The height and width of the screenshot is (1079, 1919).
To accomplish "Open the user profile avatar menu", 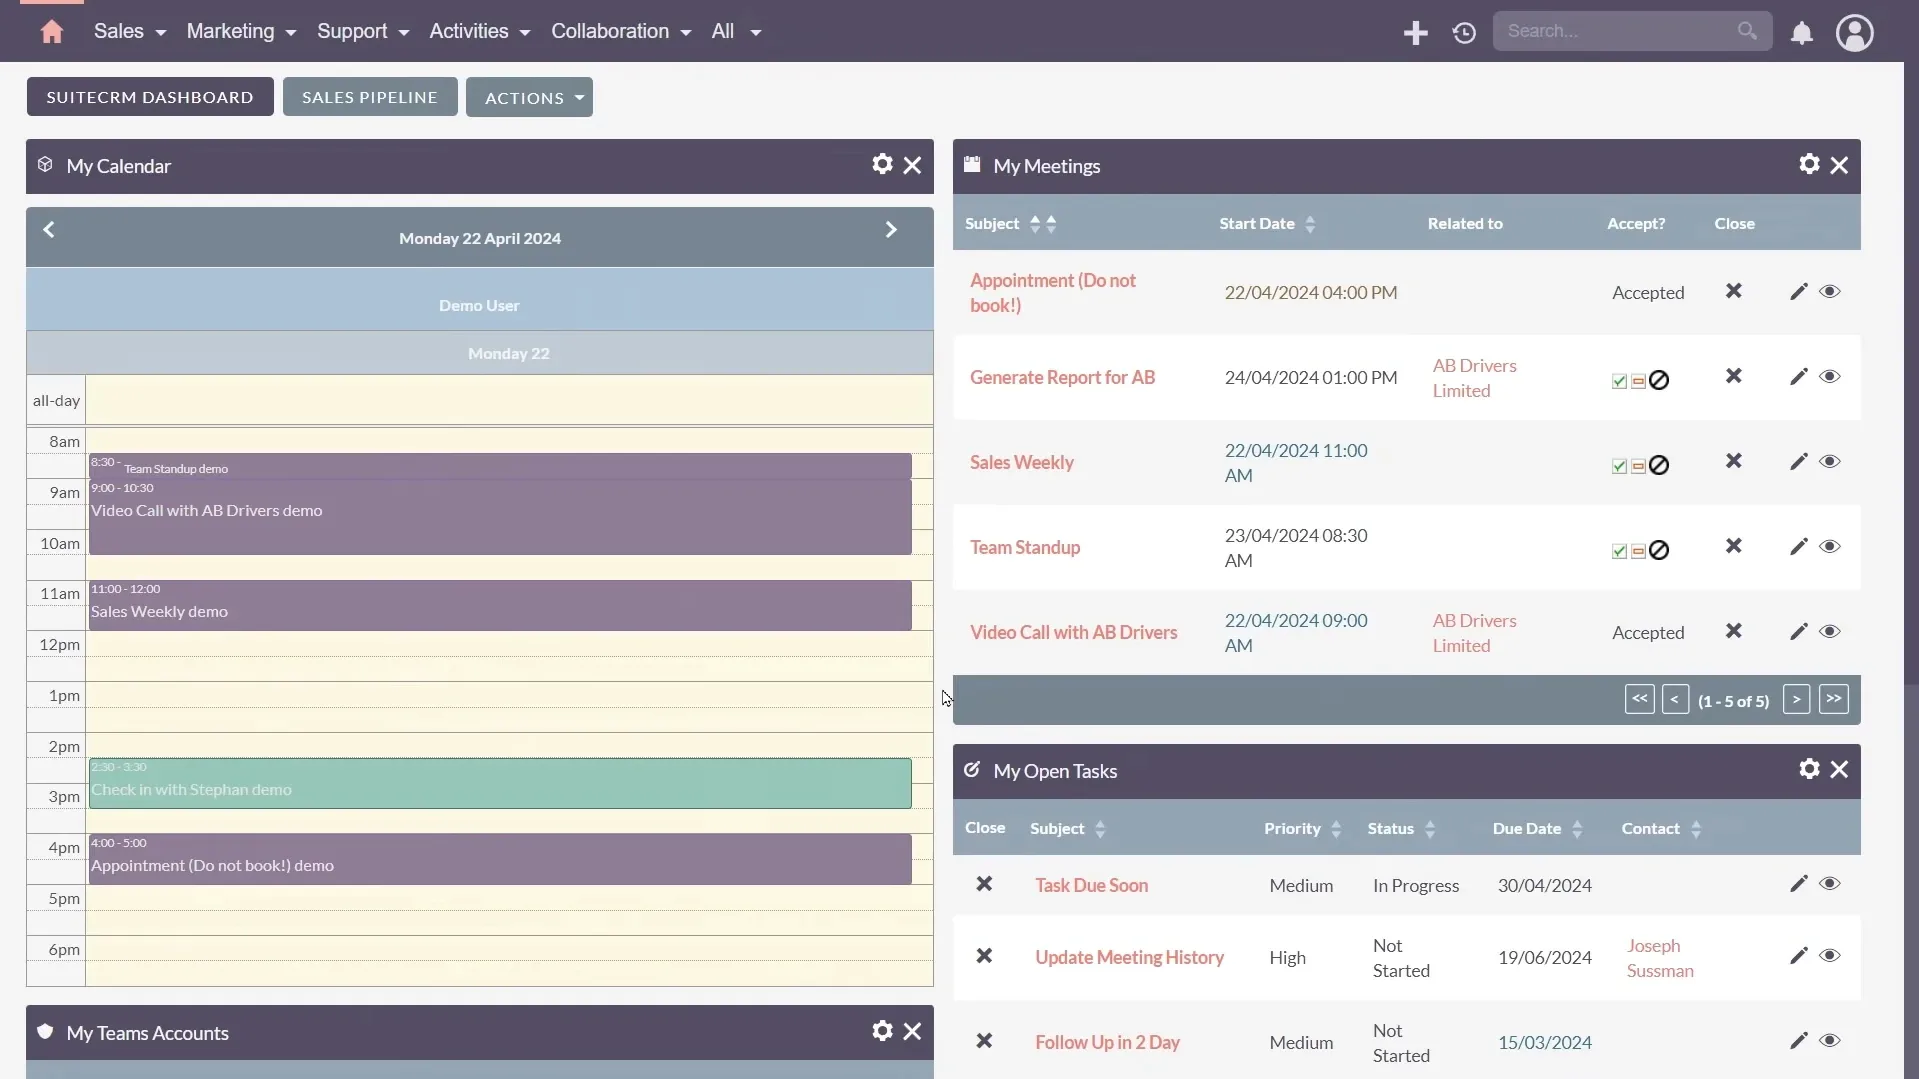I will coord(1854,33).
